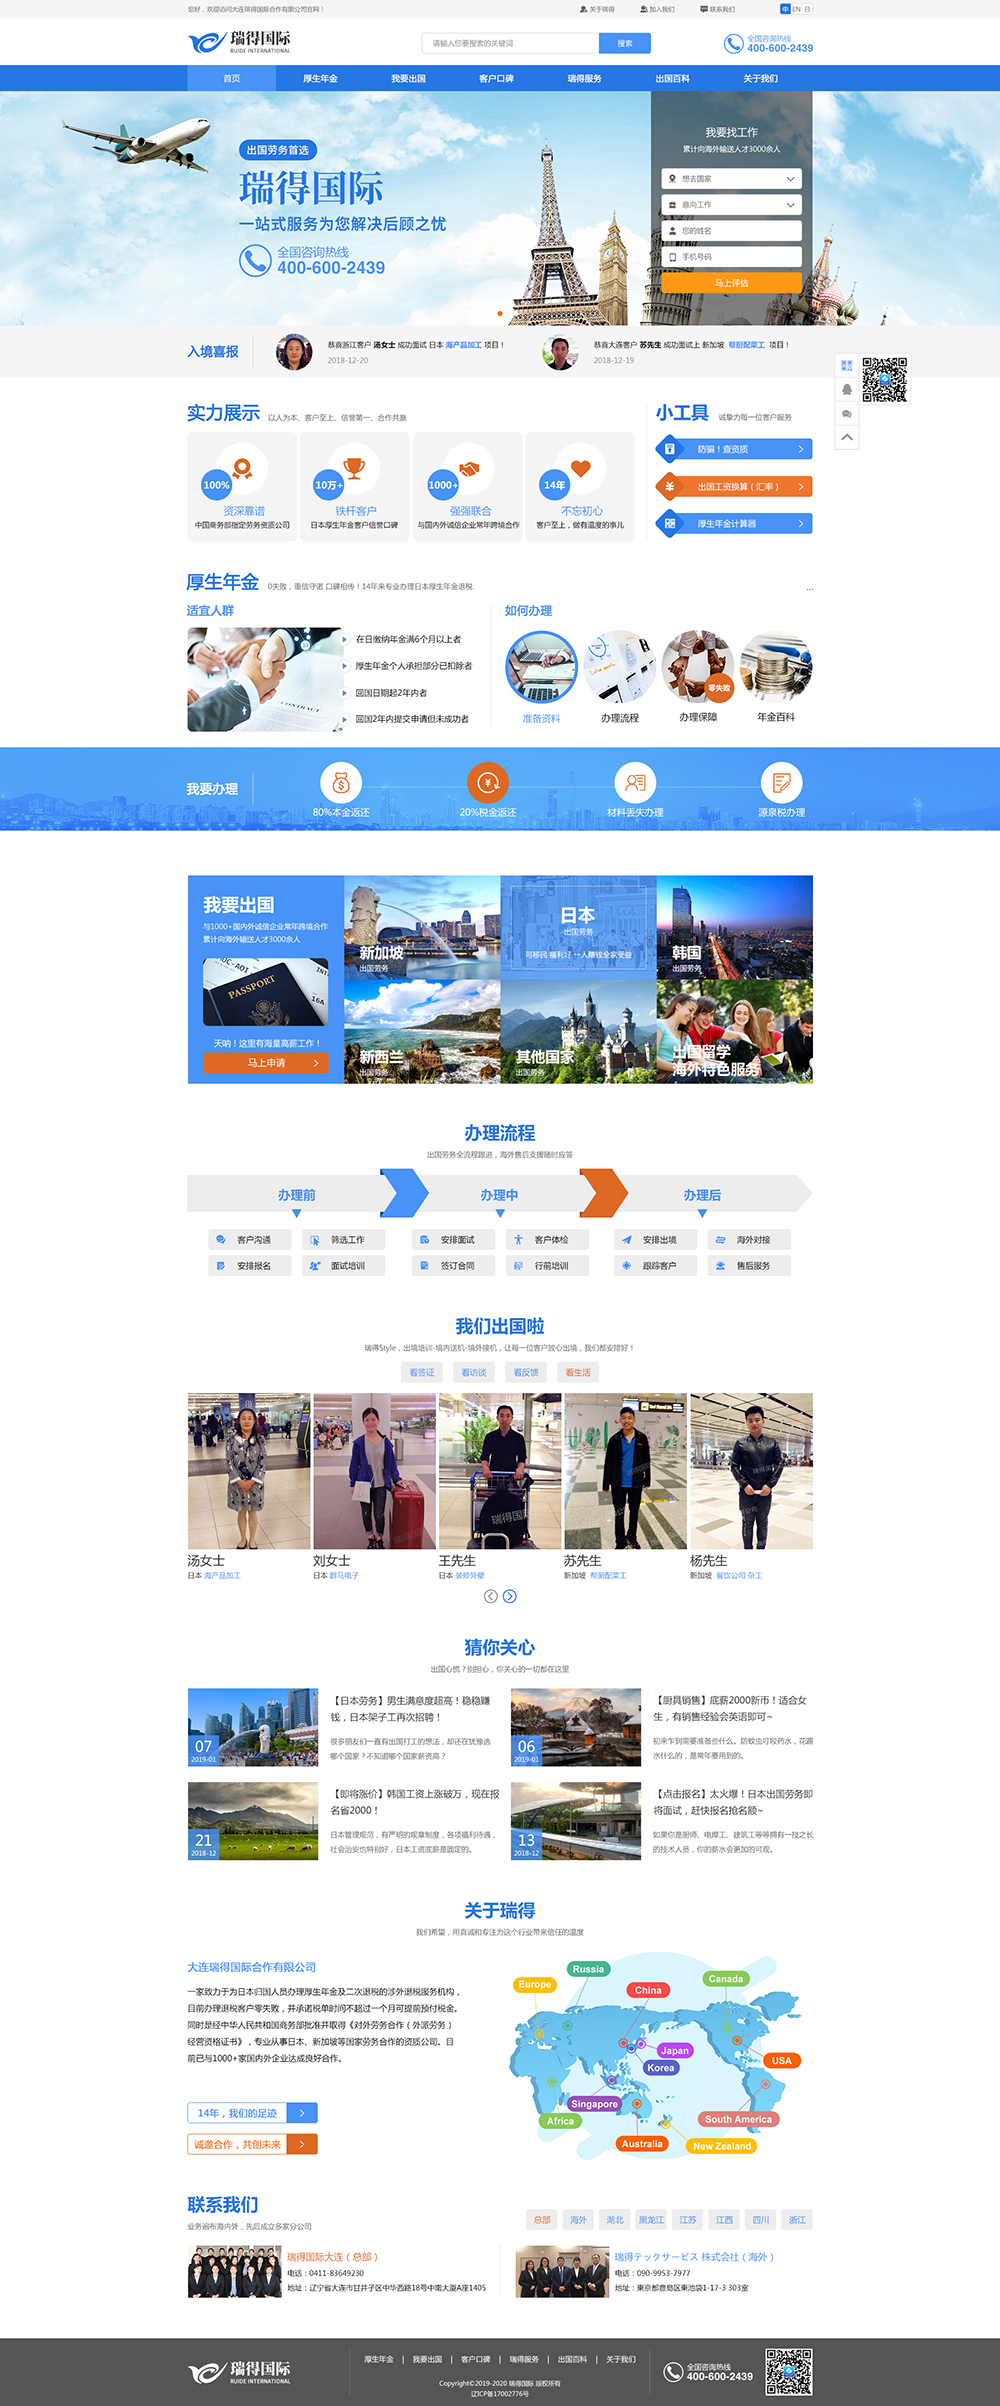The width and height of the screenshot is (1000, 2406).
Task: Click the QQ chat sidebar icon
Action: [x=847, y=390]
